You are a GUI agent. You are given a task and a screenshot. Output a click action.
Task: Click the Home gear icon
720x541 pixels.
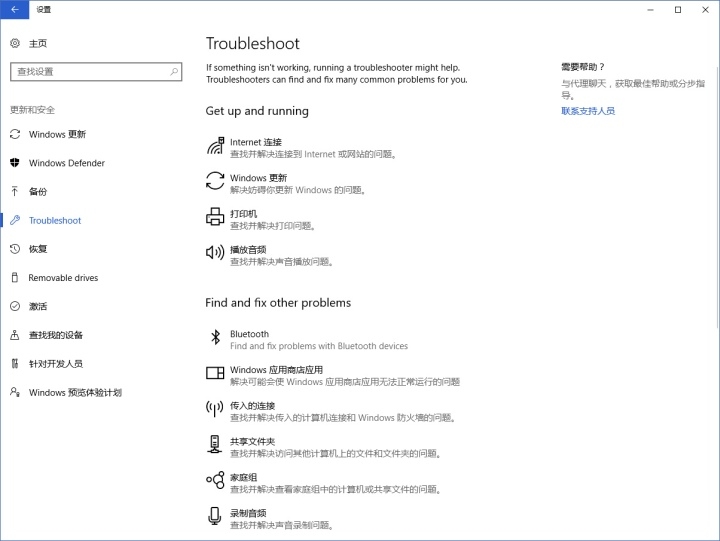[15, 43]
